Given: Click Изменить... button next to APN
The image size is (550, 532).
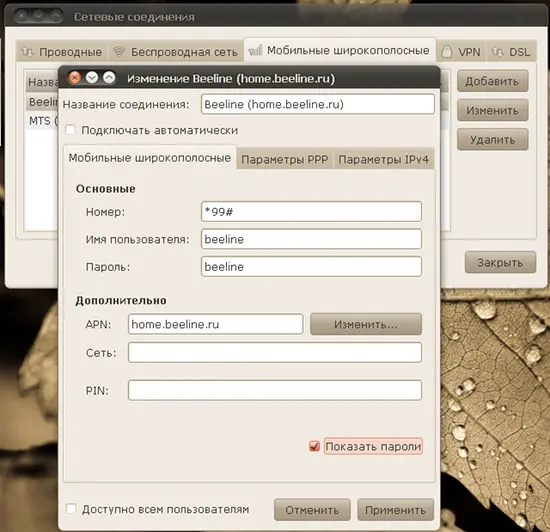Looking at the screenshot, I should point(366,324).
